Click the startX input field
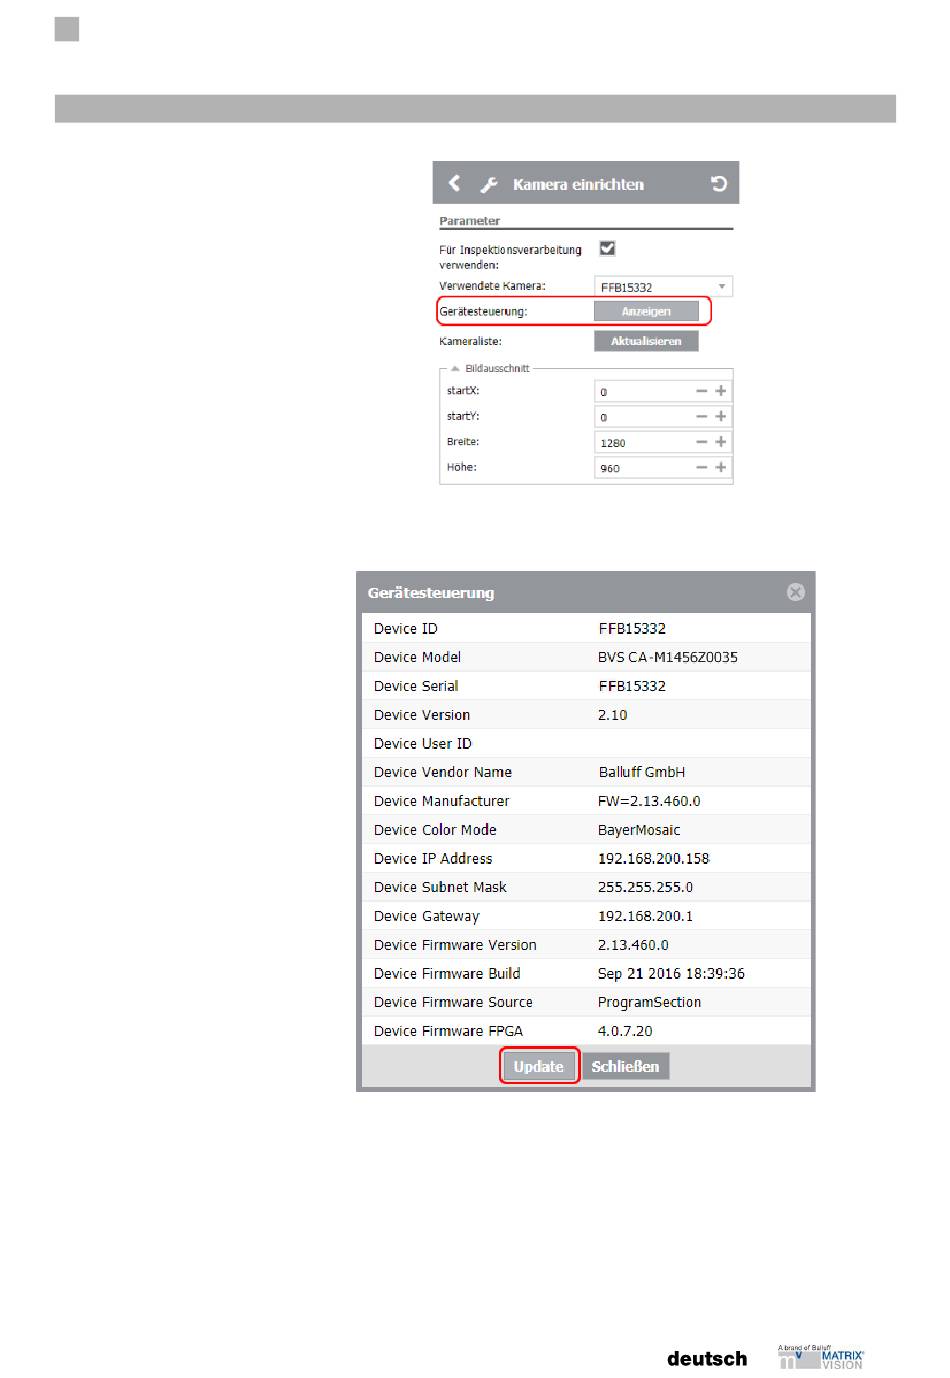This screenshot has width=950, height=1378. pos(645,391)
